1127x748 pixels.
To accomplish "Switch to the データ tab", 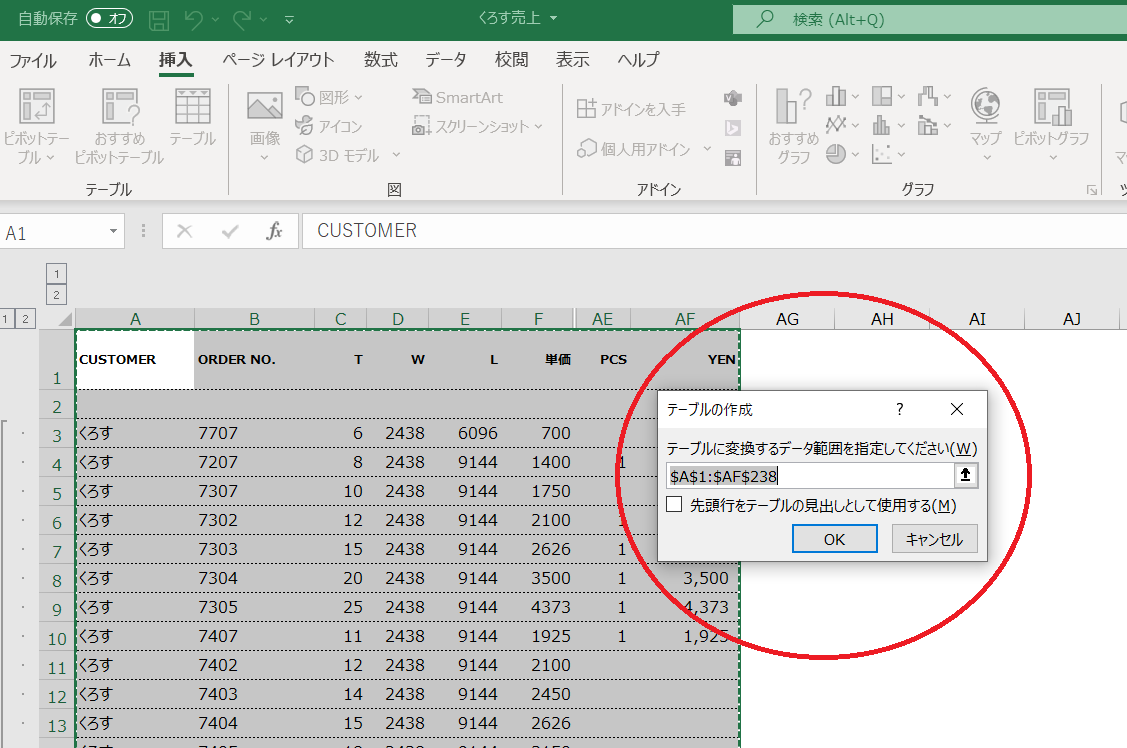I will click(446, 60).
